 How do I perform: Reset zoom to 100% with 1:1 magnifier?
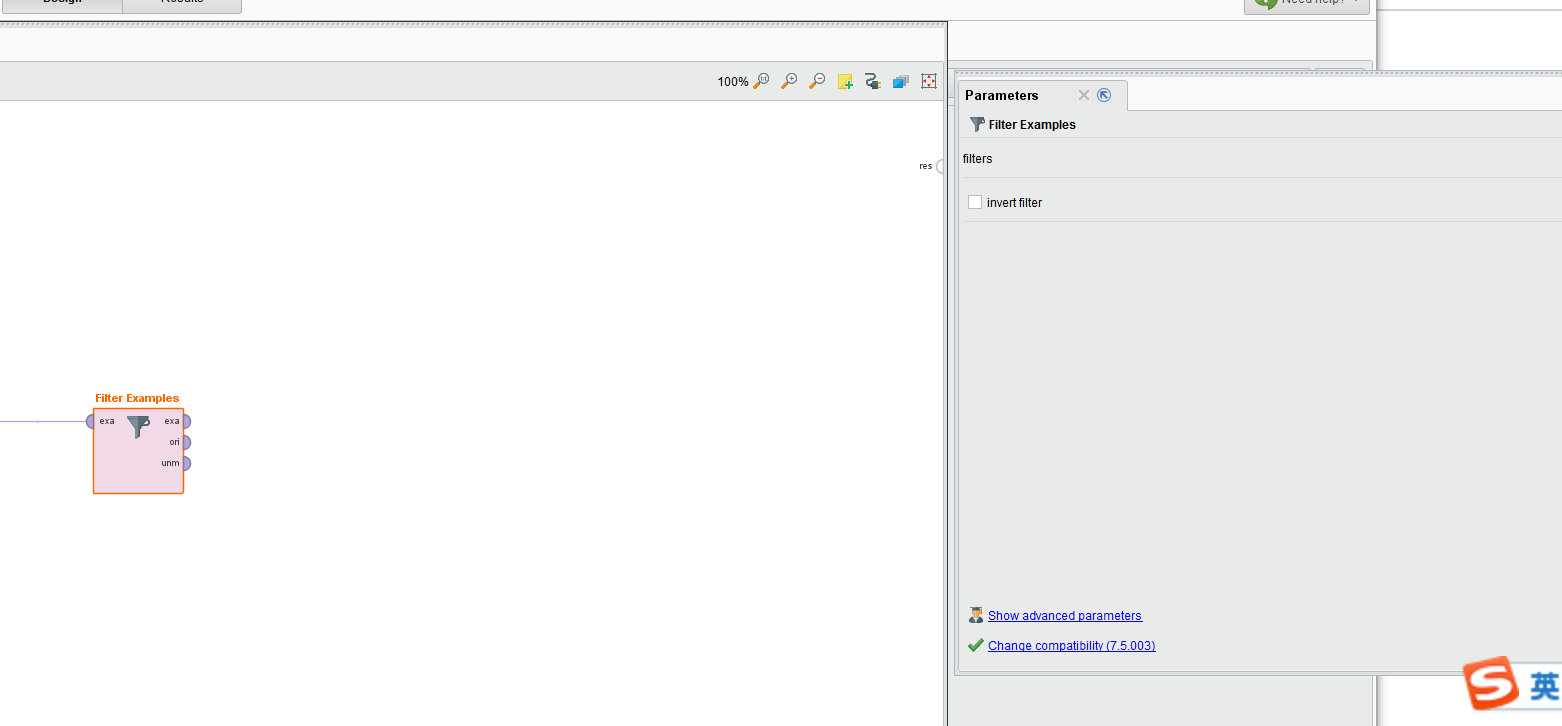tap(761, 81)
